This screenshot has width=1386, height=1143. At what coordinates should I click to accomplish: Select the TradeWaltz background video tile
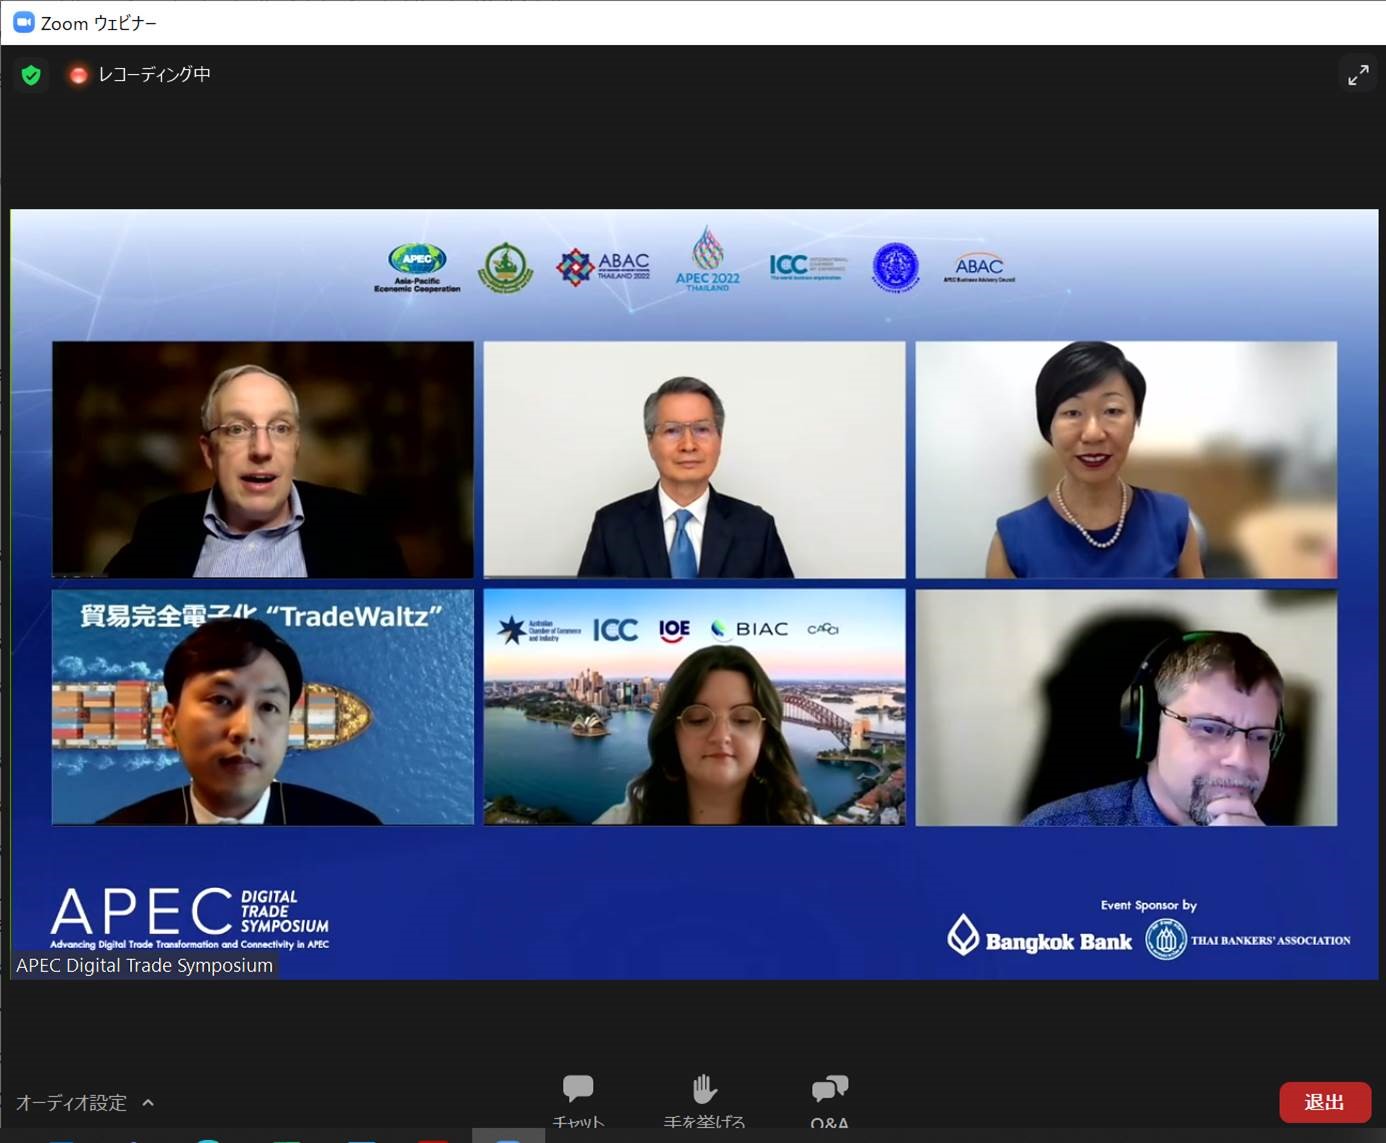click(x=263, y=707)
